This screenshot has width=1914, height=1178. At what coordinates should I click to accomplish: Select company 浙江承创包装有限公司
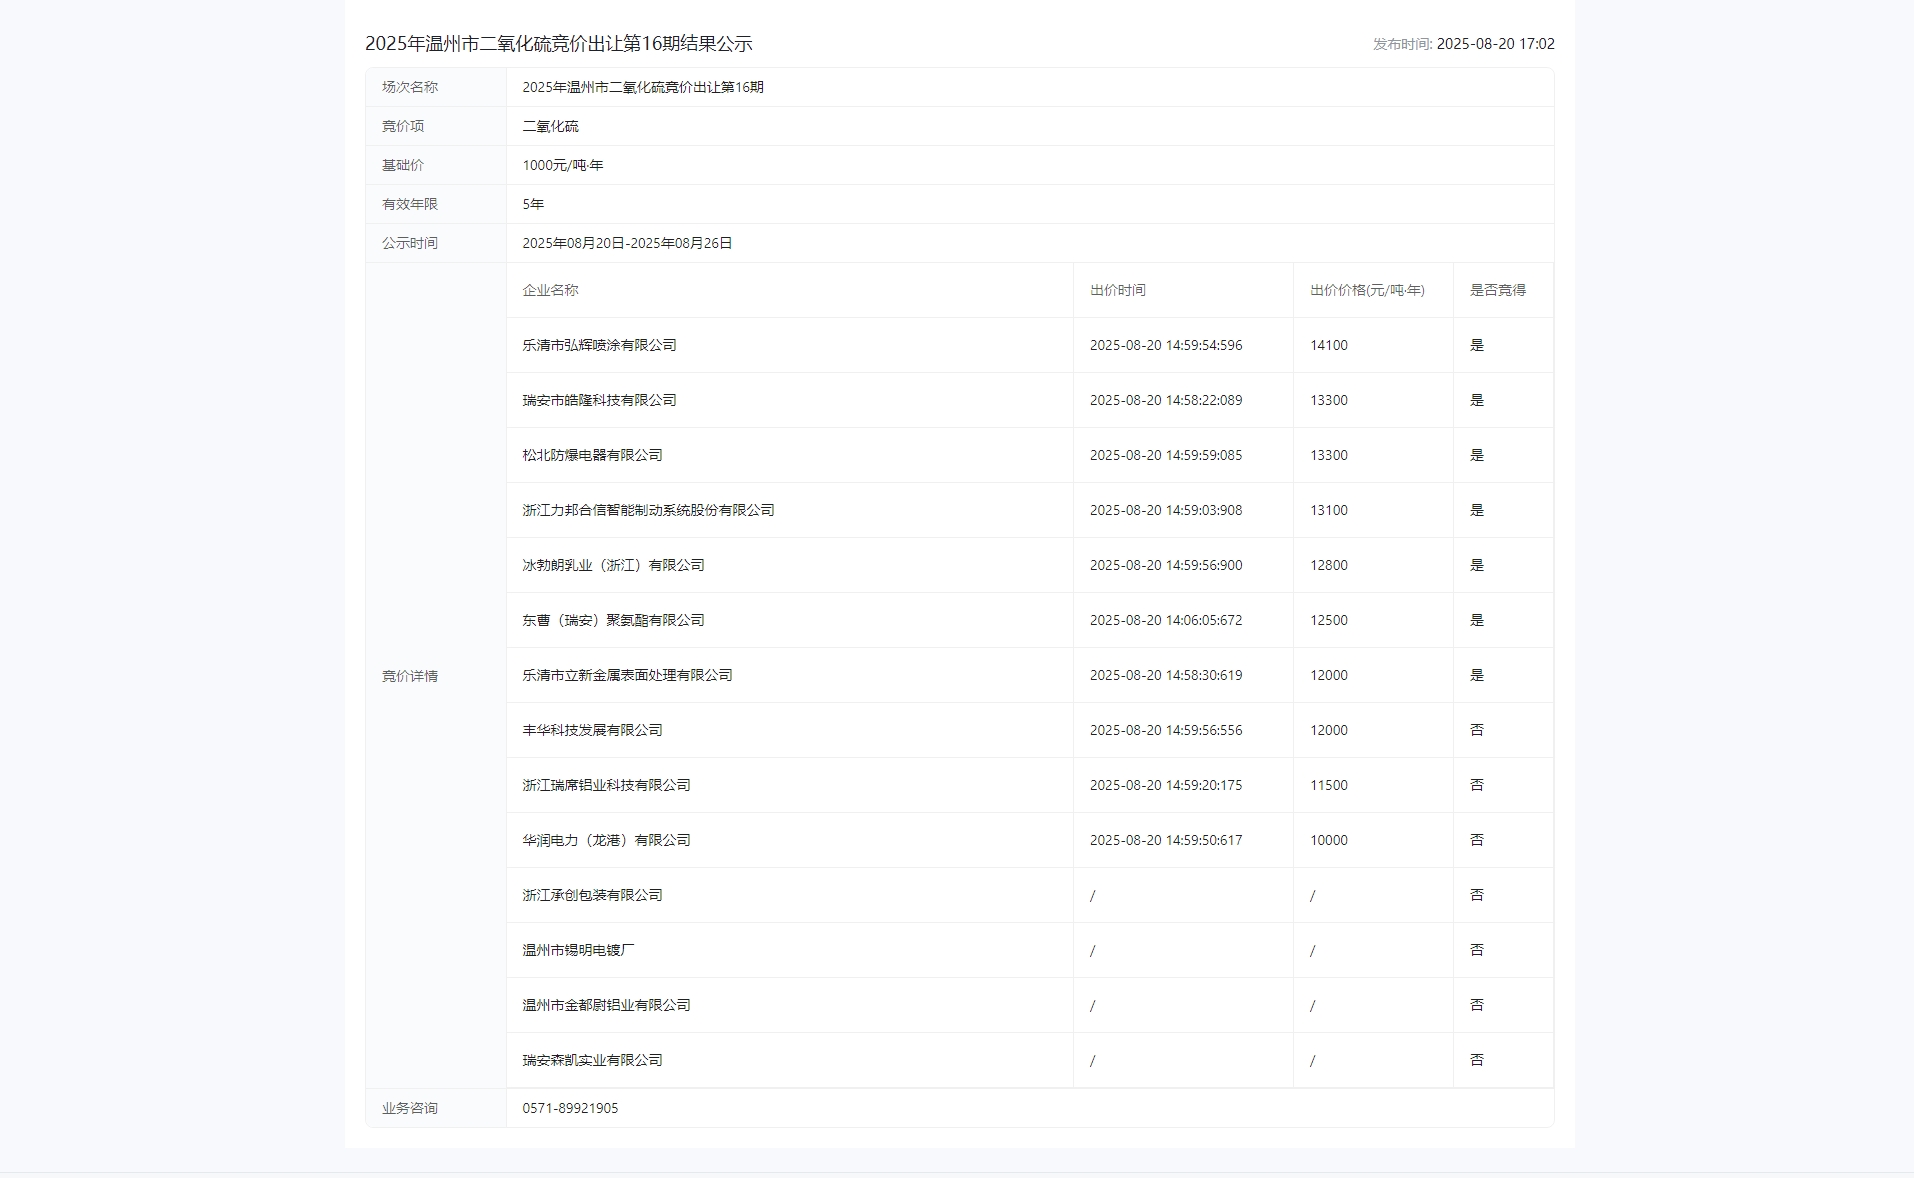coord(592,895)
